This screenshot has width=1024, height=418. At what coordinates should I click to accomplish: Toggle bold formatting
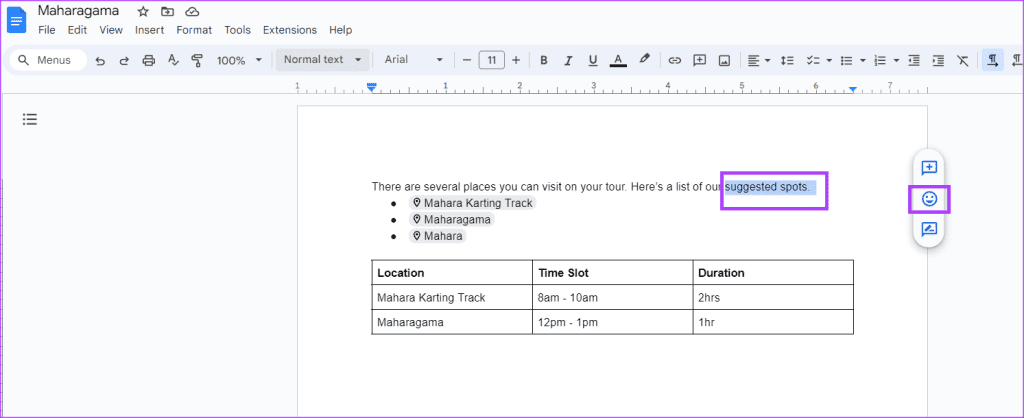[x=543, y=61]
